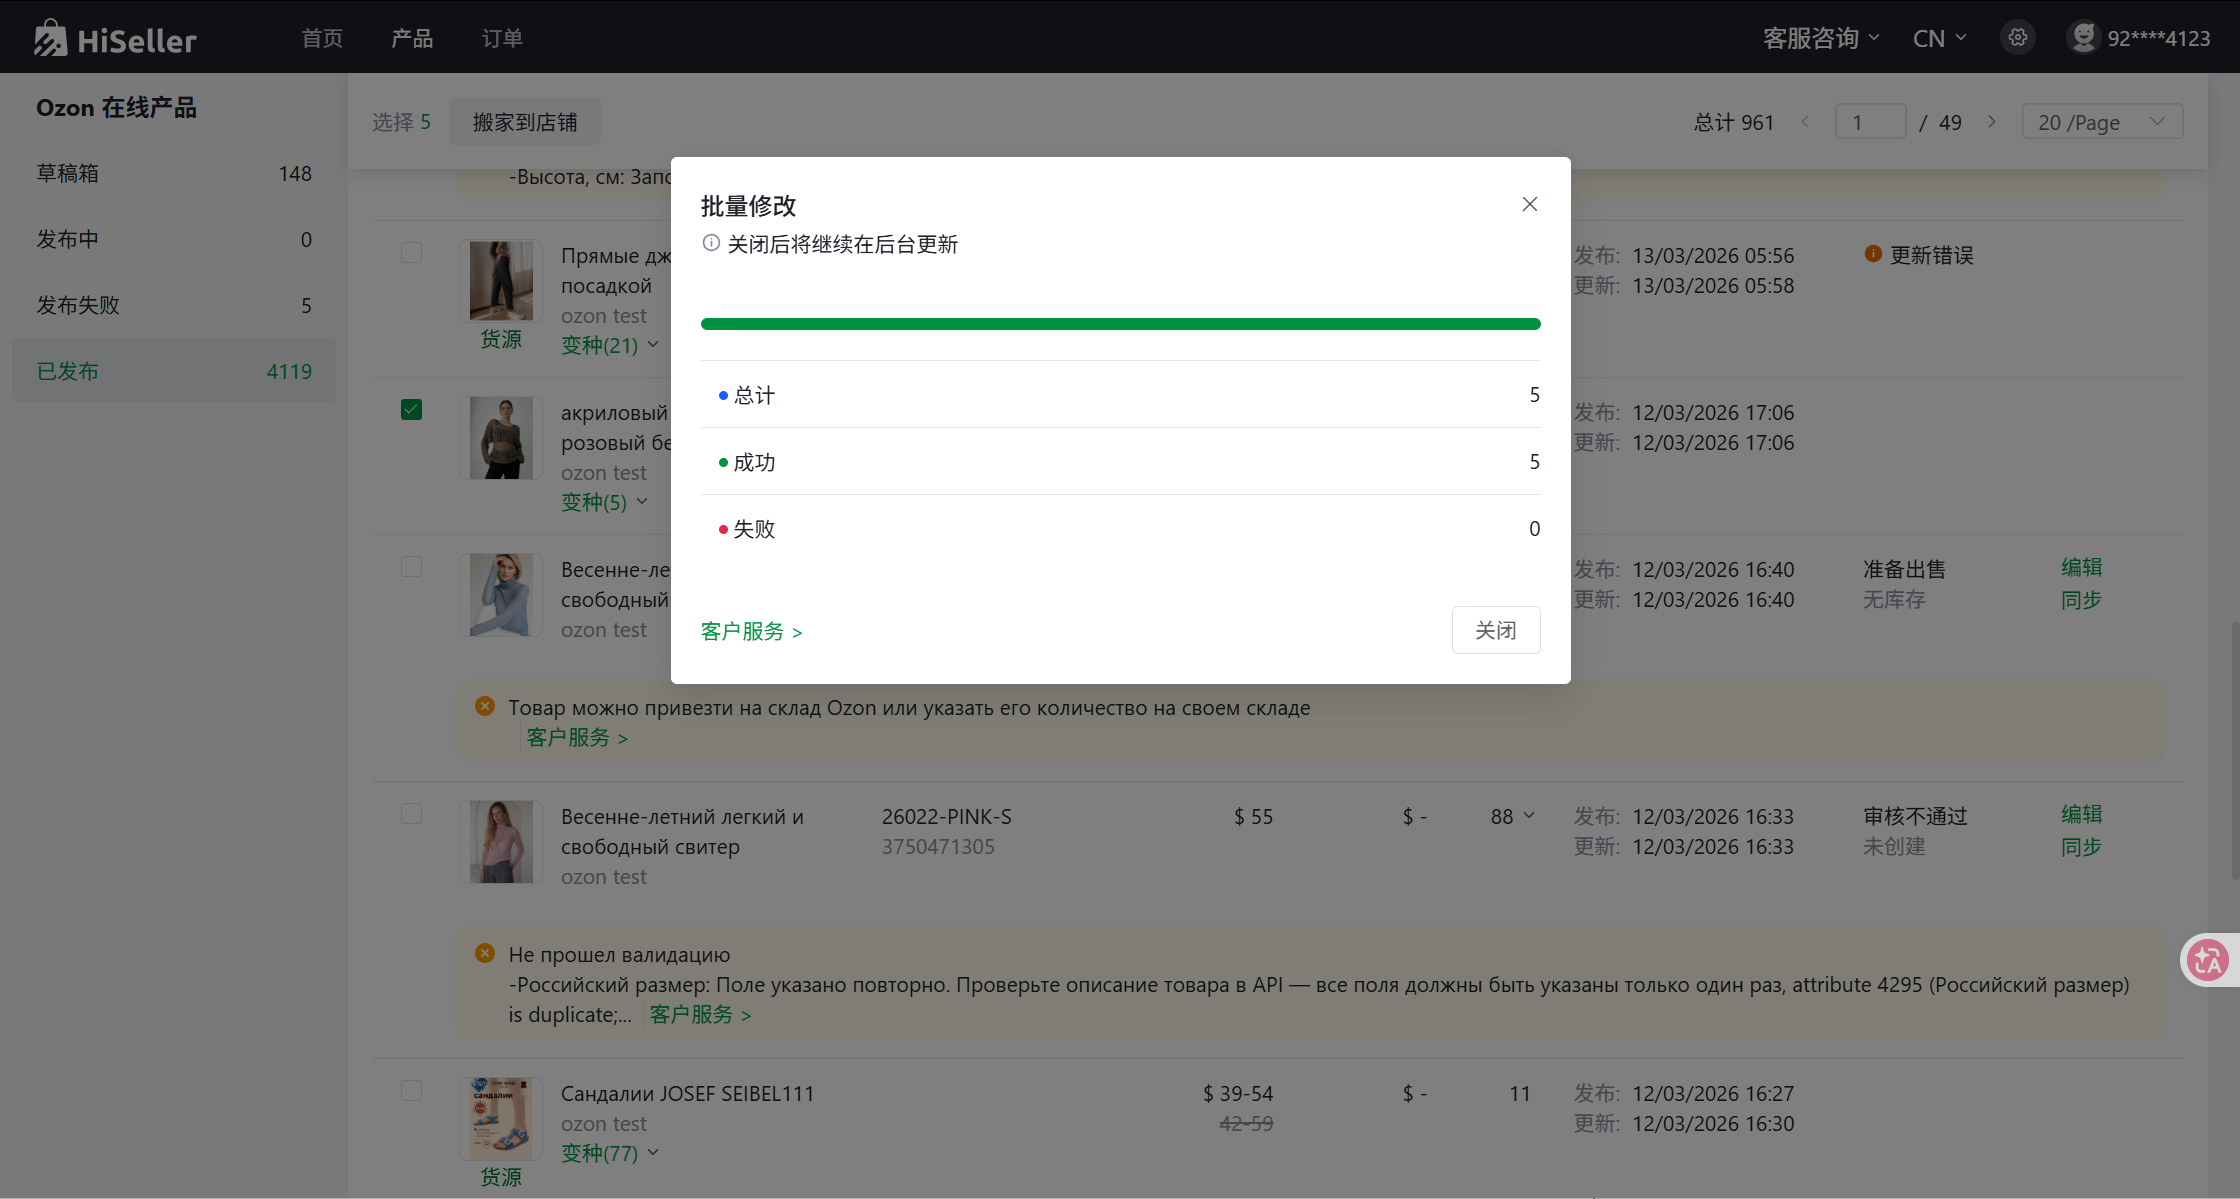This screenshot has height=1199, width=2240.
Task: Tick checkbox for 26022-PINK-S sweater row
Action: point(411,813)
